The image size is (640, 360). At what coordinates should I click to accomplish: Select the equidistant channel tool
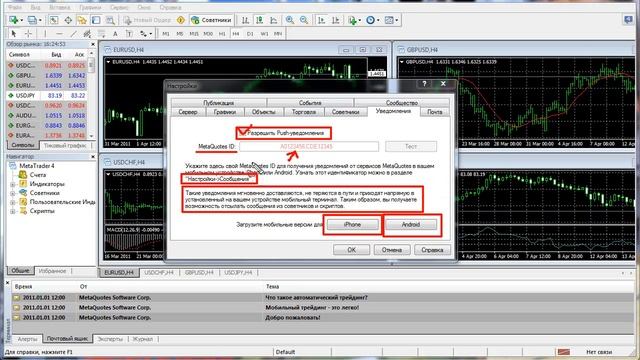pos(87,33)
